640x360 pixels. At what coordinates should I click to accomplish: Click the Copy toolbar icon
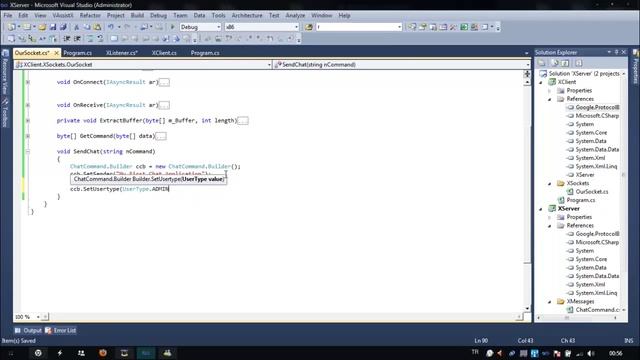[x=87, y=27]
